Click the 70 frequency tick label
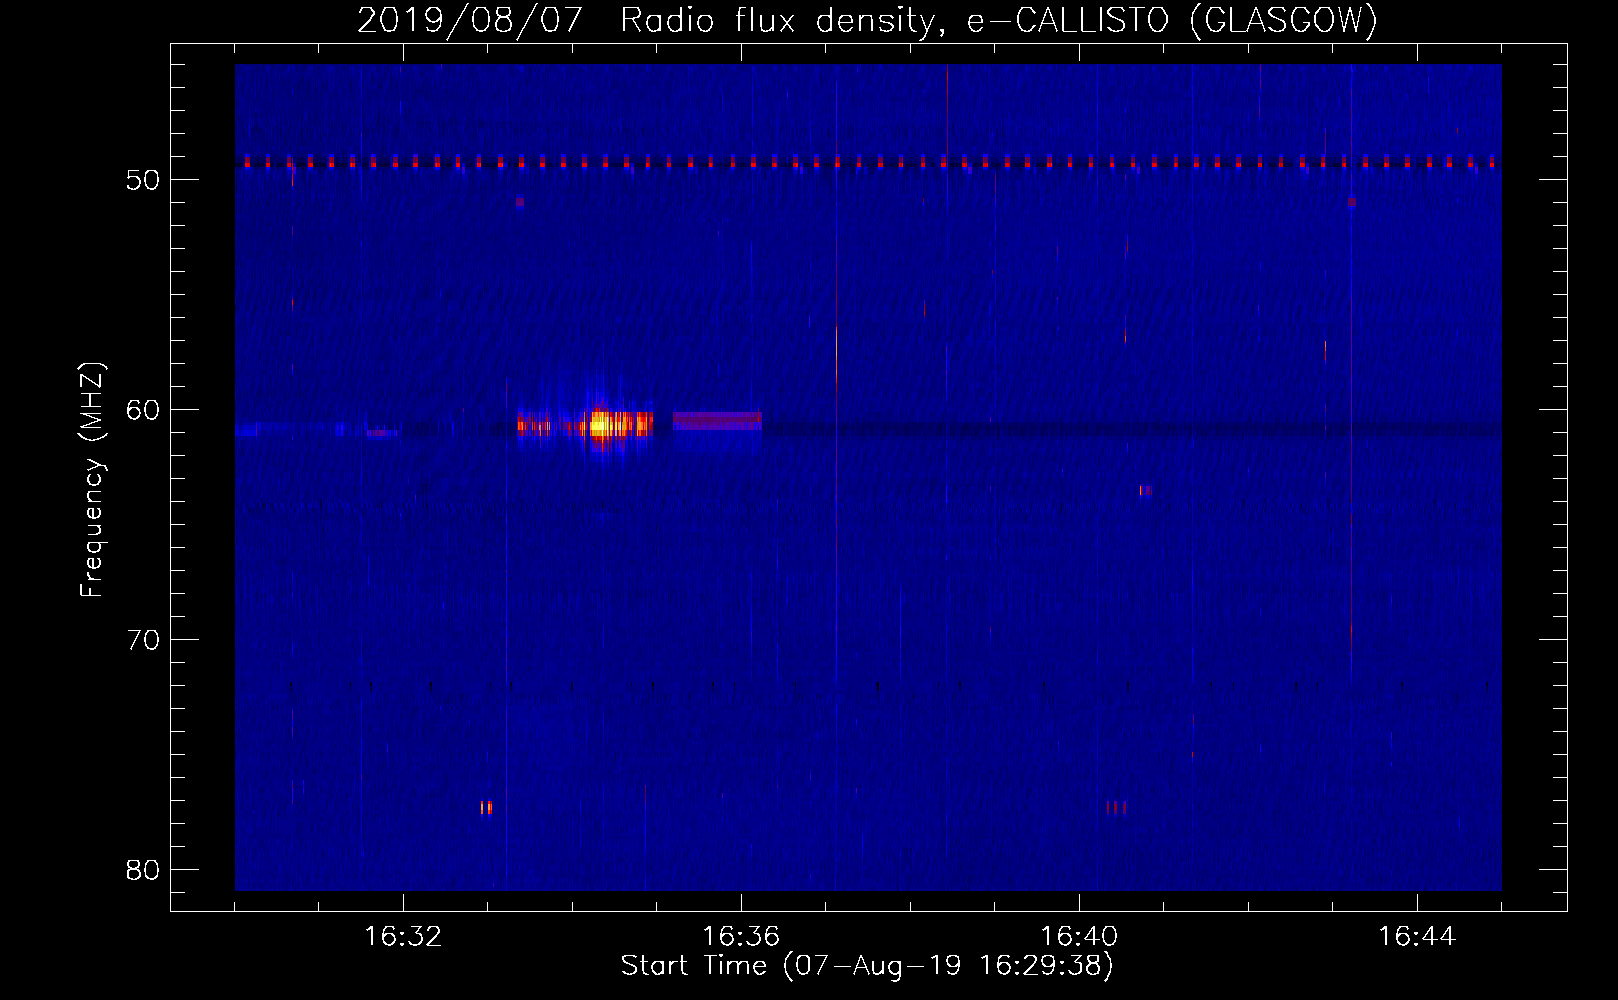This screenshot has width=1618, height=1000. click(x=143, y=640)
